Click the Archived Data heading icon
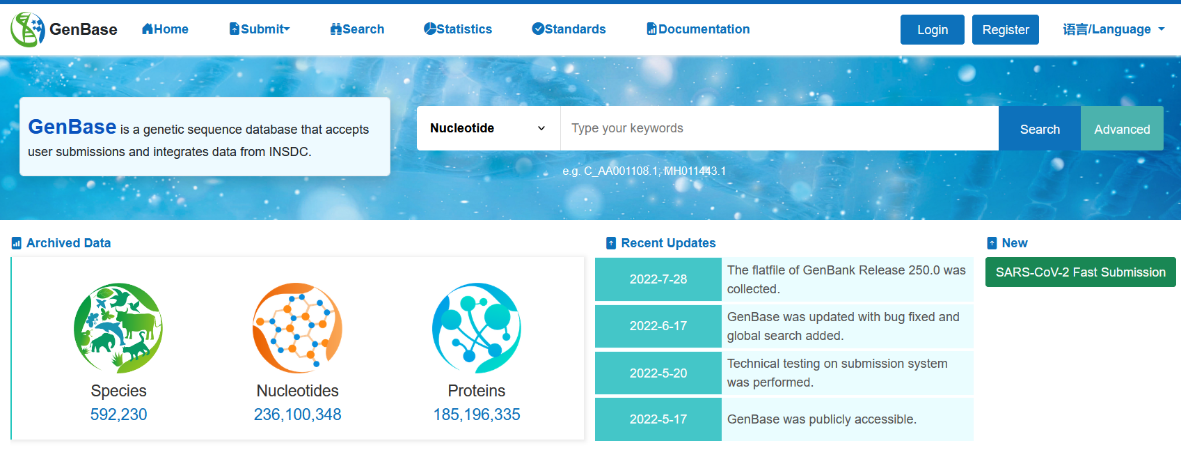Screen dimensions: 1181x450 click(16, 243)
